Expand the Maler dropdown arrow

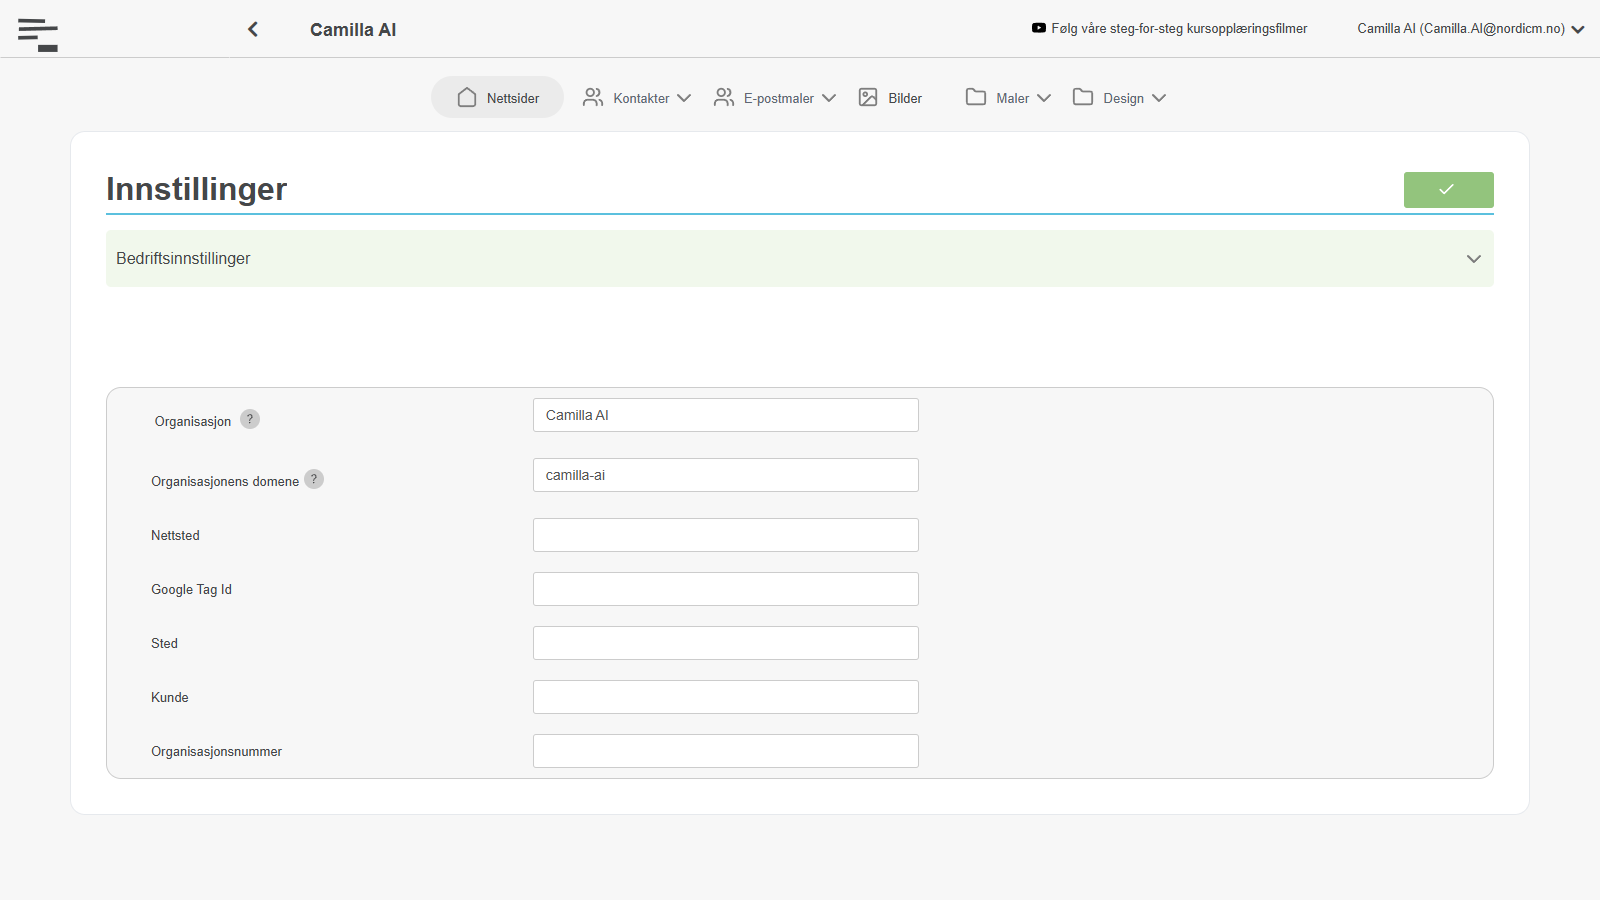coord(1044,98)
